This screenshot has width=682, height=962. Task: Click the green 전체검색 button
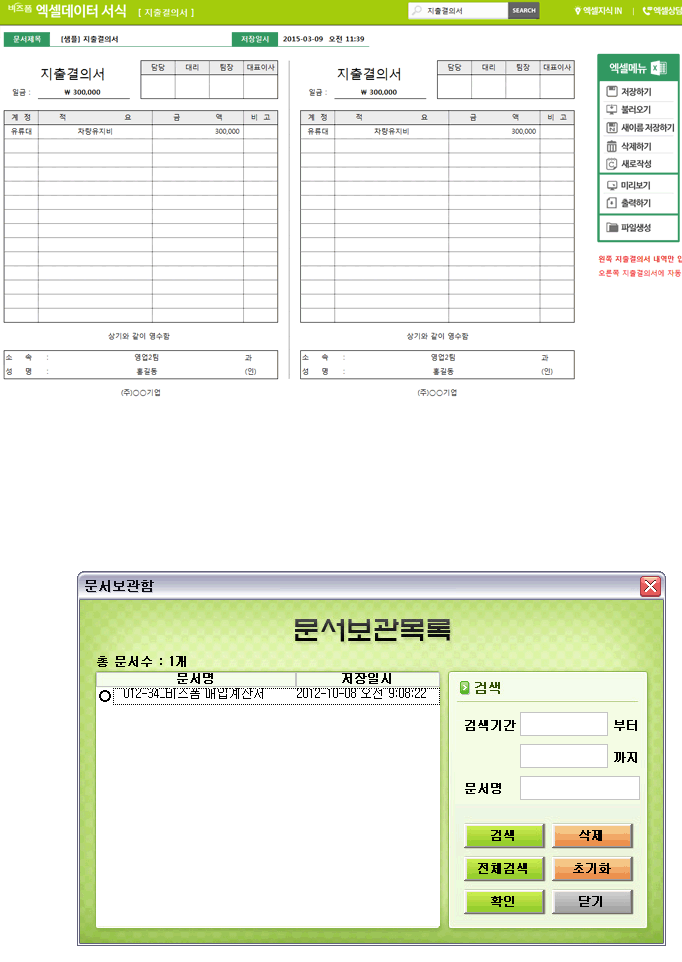tap(504, 869)
